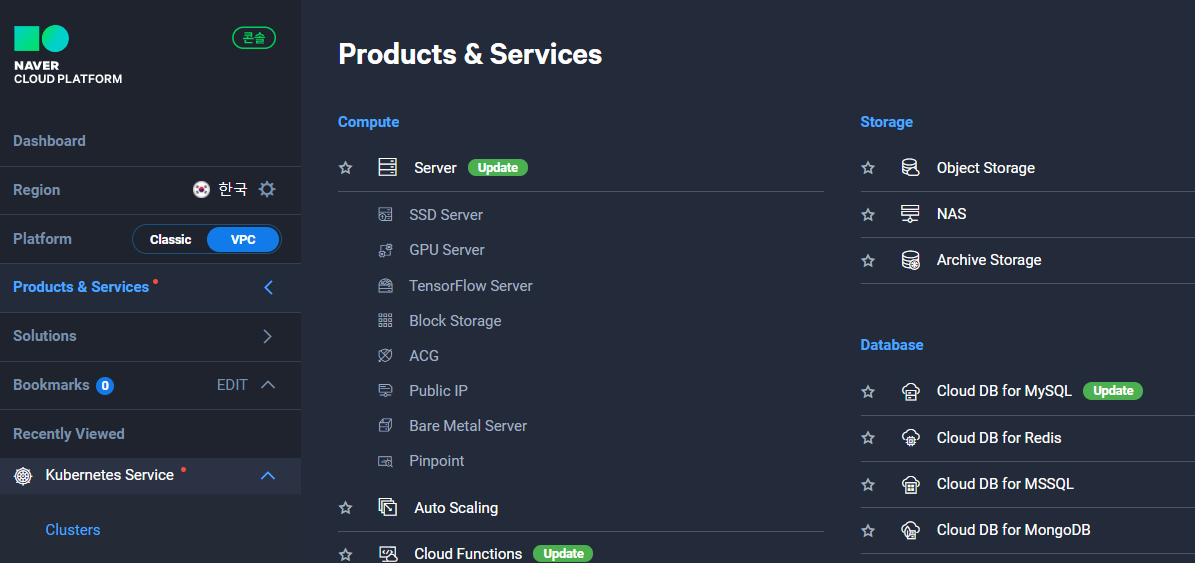The image size is (1195, 563).
Task: Click the Bookmarks EDIT button
Action: click(x=232, y=385)
